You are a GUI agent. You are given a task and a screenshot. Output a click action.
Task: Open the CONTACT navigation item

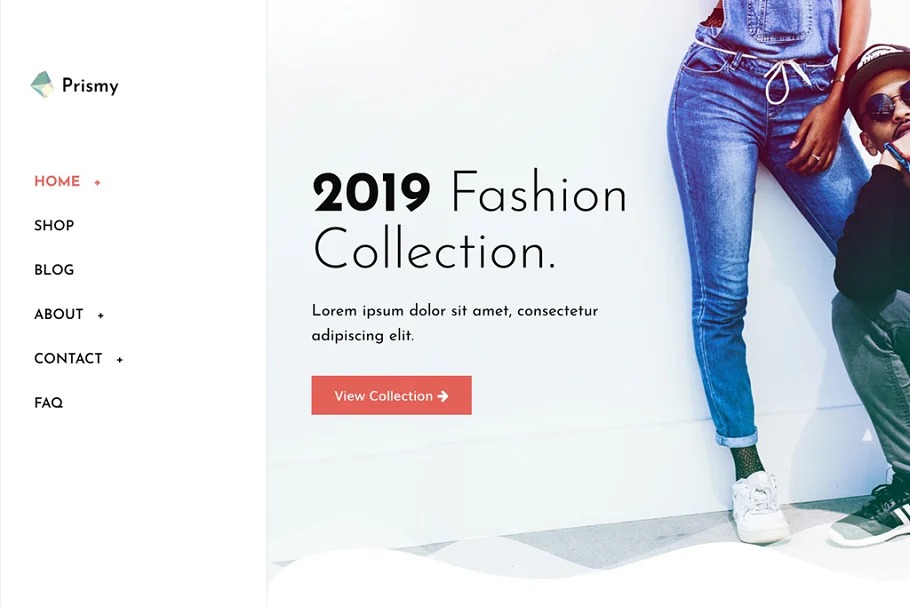(x=68, y=359)
